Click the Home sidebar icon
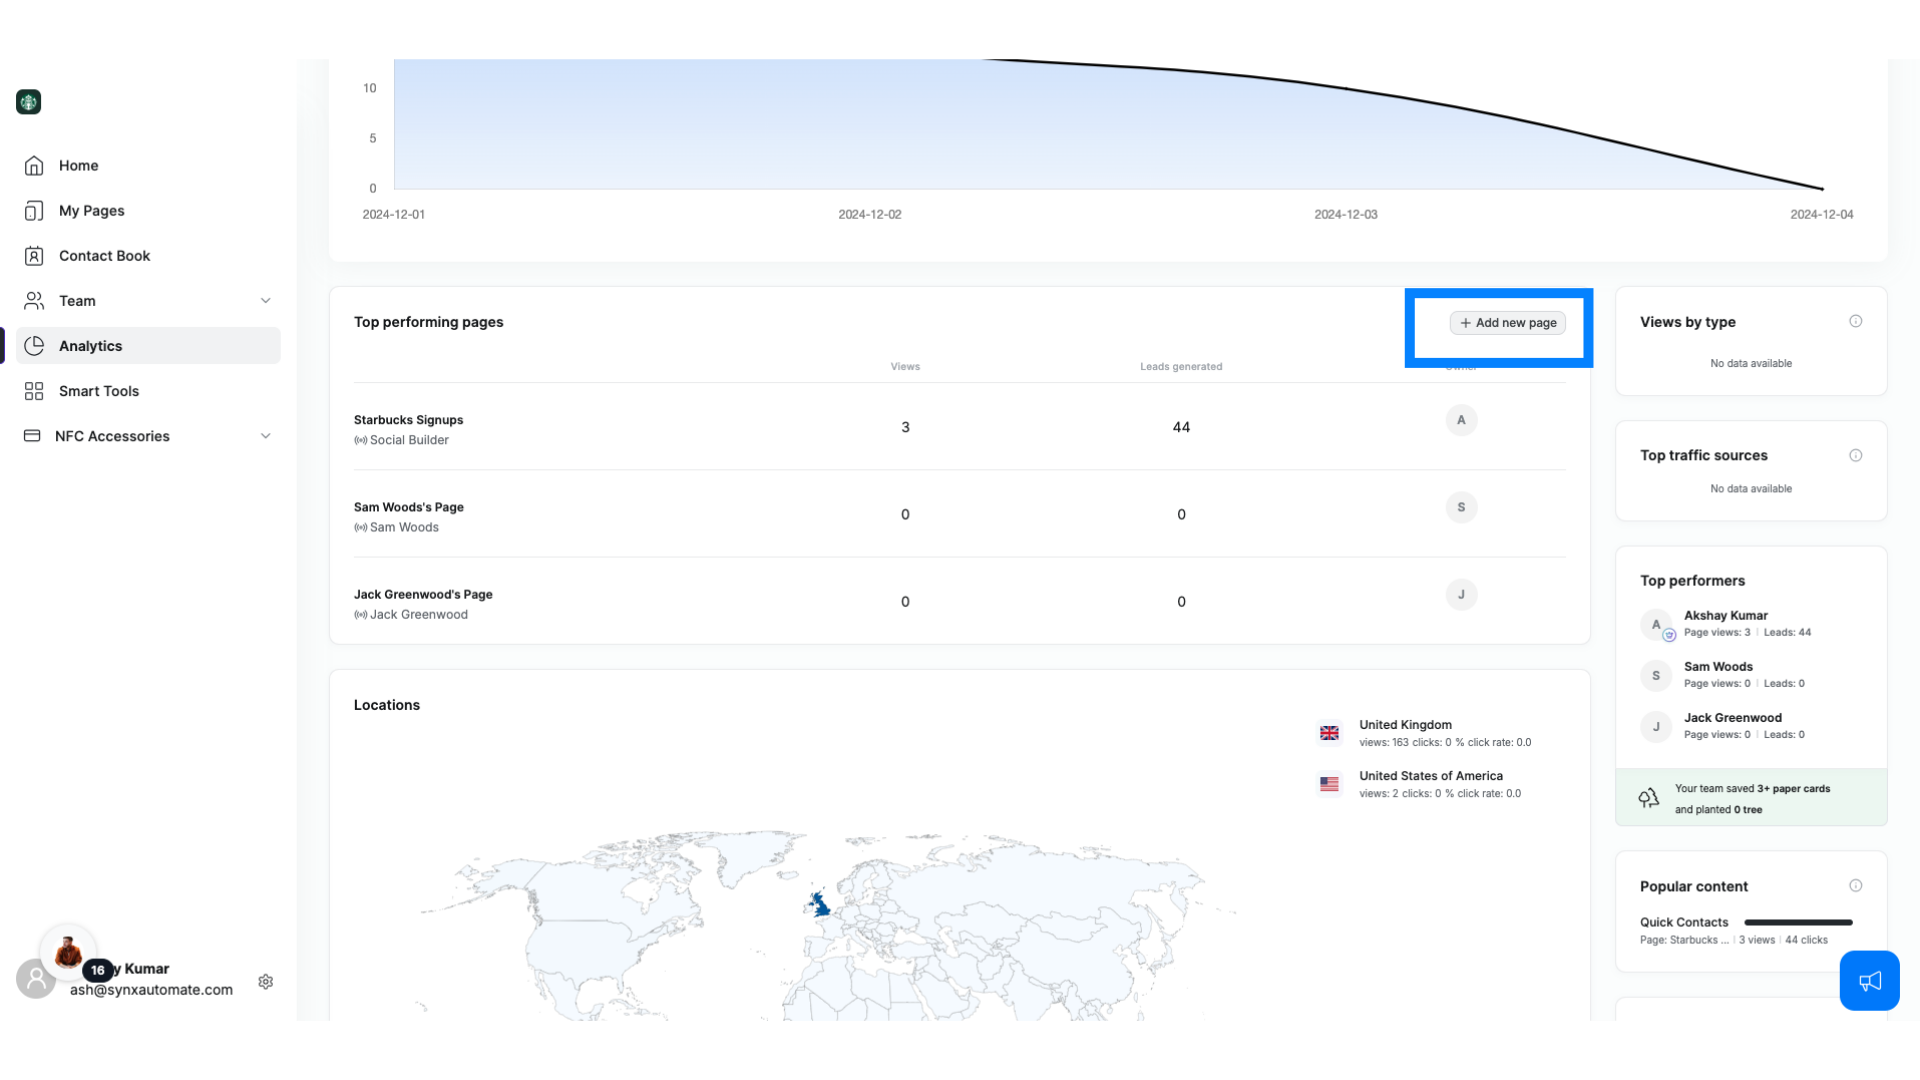The image size is (1920, 1080). [x=34, y=165]
